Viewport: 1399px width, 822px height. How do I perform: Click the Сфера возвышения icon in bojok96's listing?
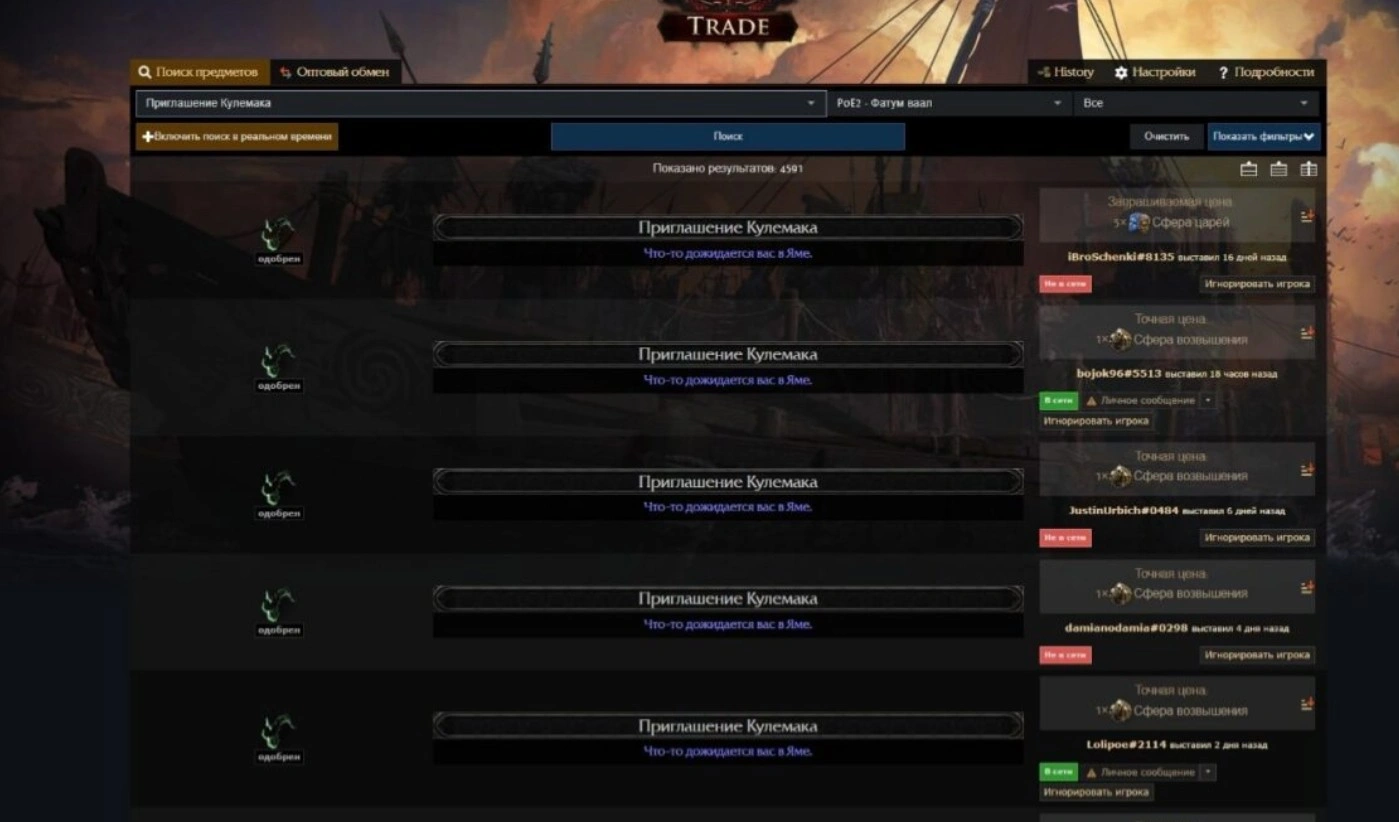[x=1121, y=340]
